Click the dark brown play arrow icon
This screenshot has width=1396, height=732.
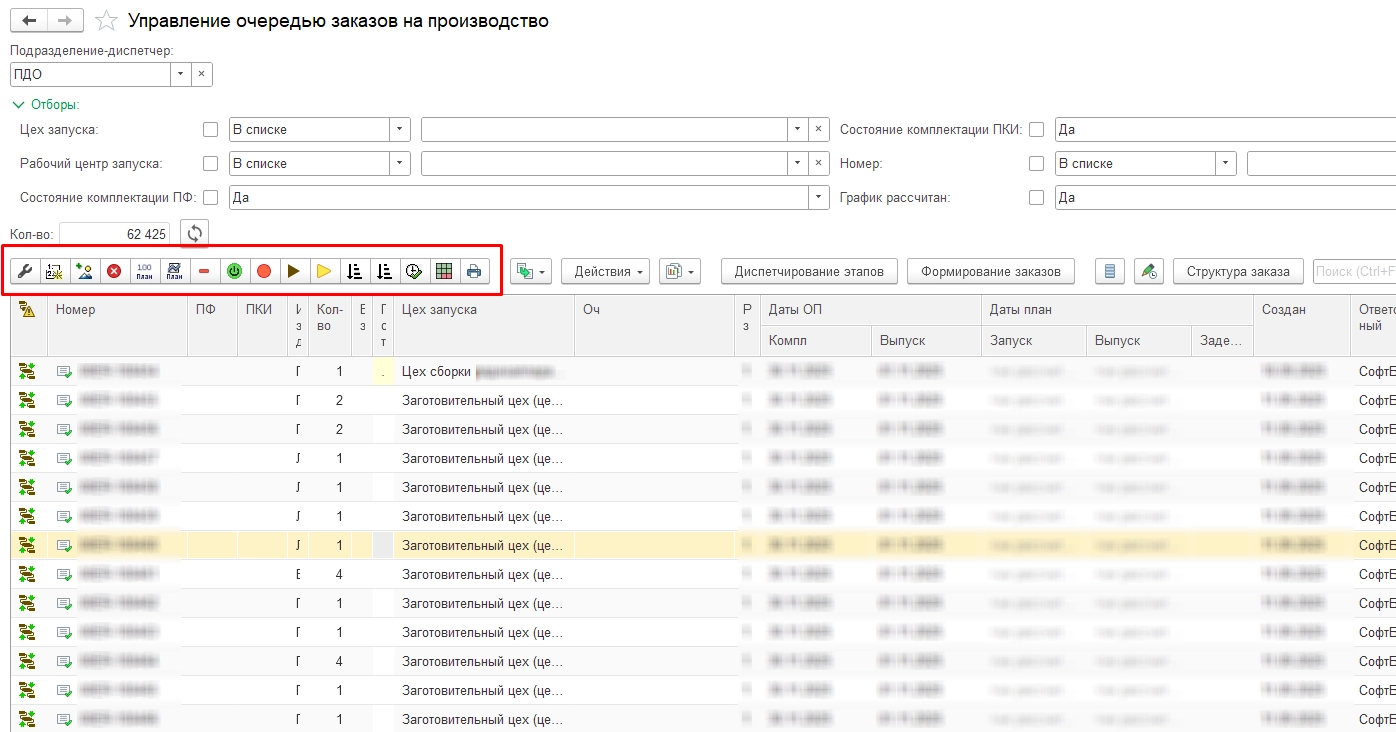click(294, 271)
